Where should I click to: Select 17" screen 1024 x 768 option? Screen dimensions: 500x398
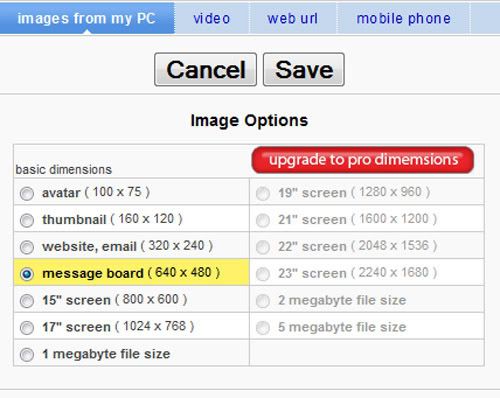click(x=27, y=328)
